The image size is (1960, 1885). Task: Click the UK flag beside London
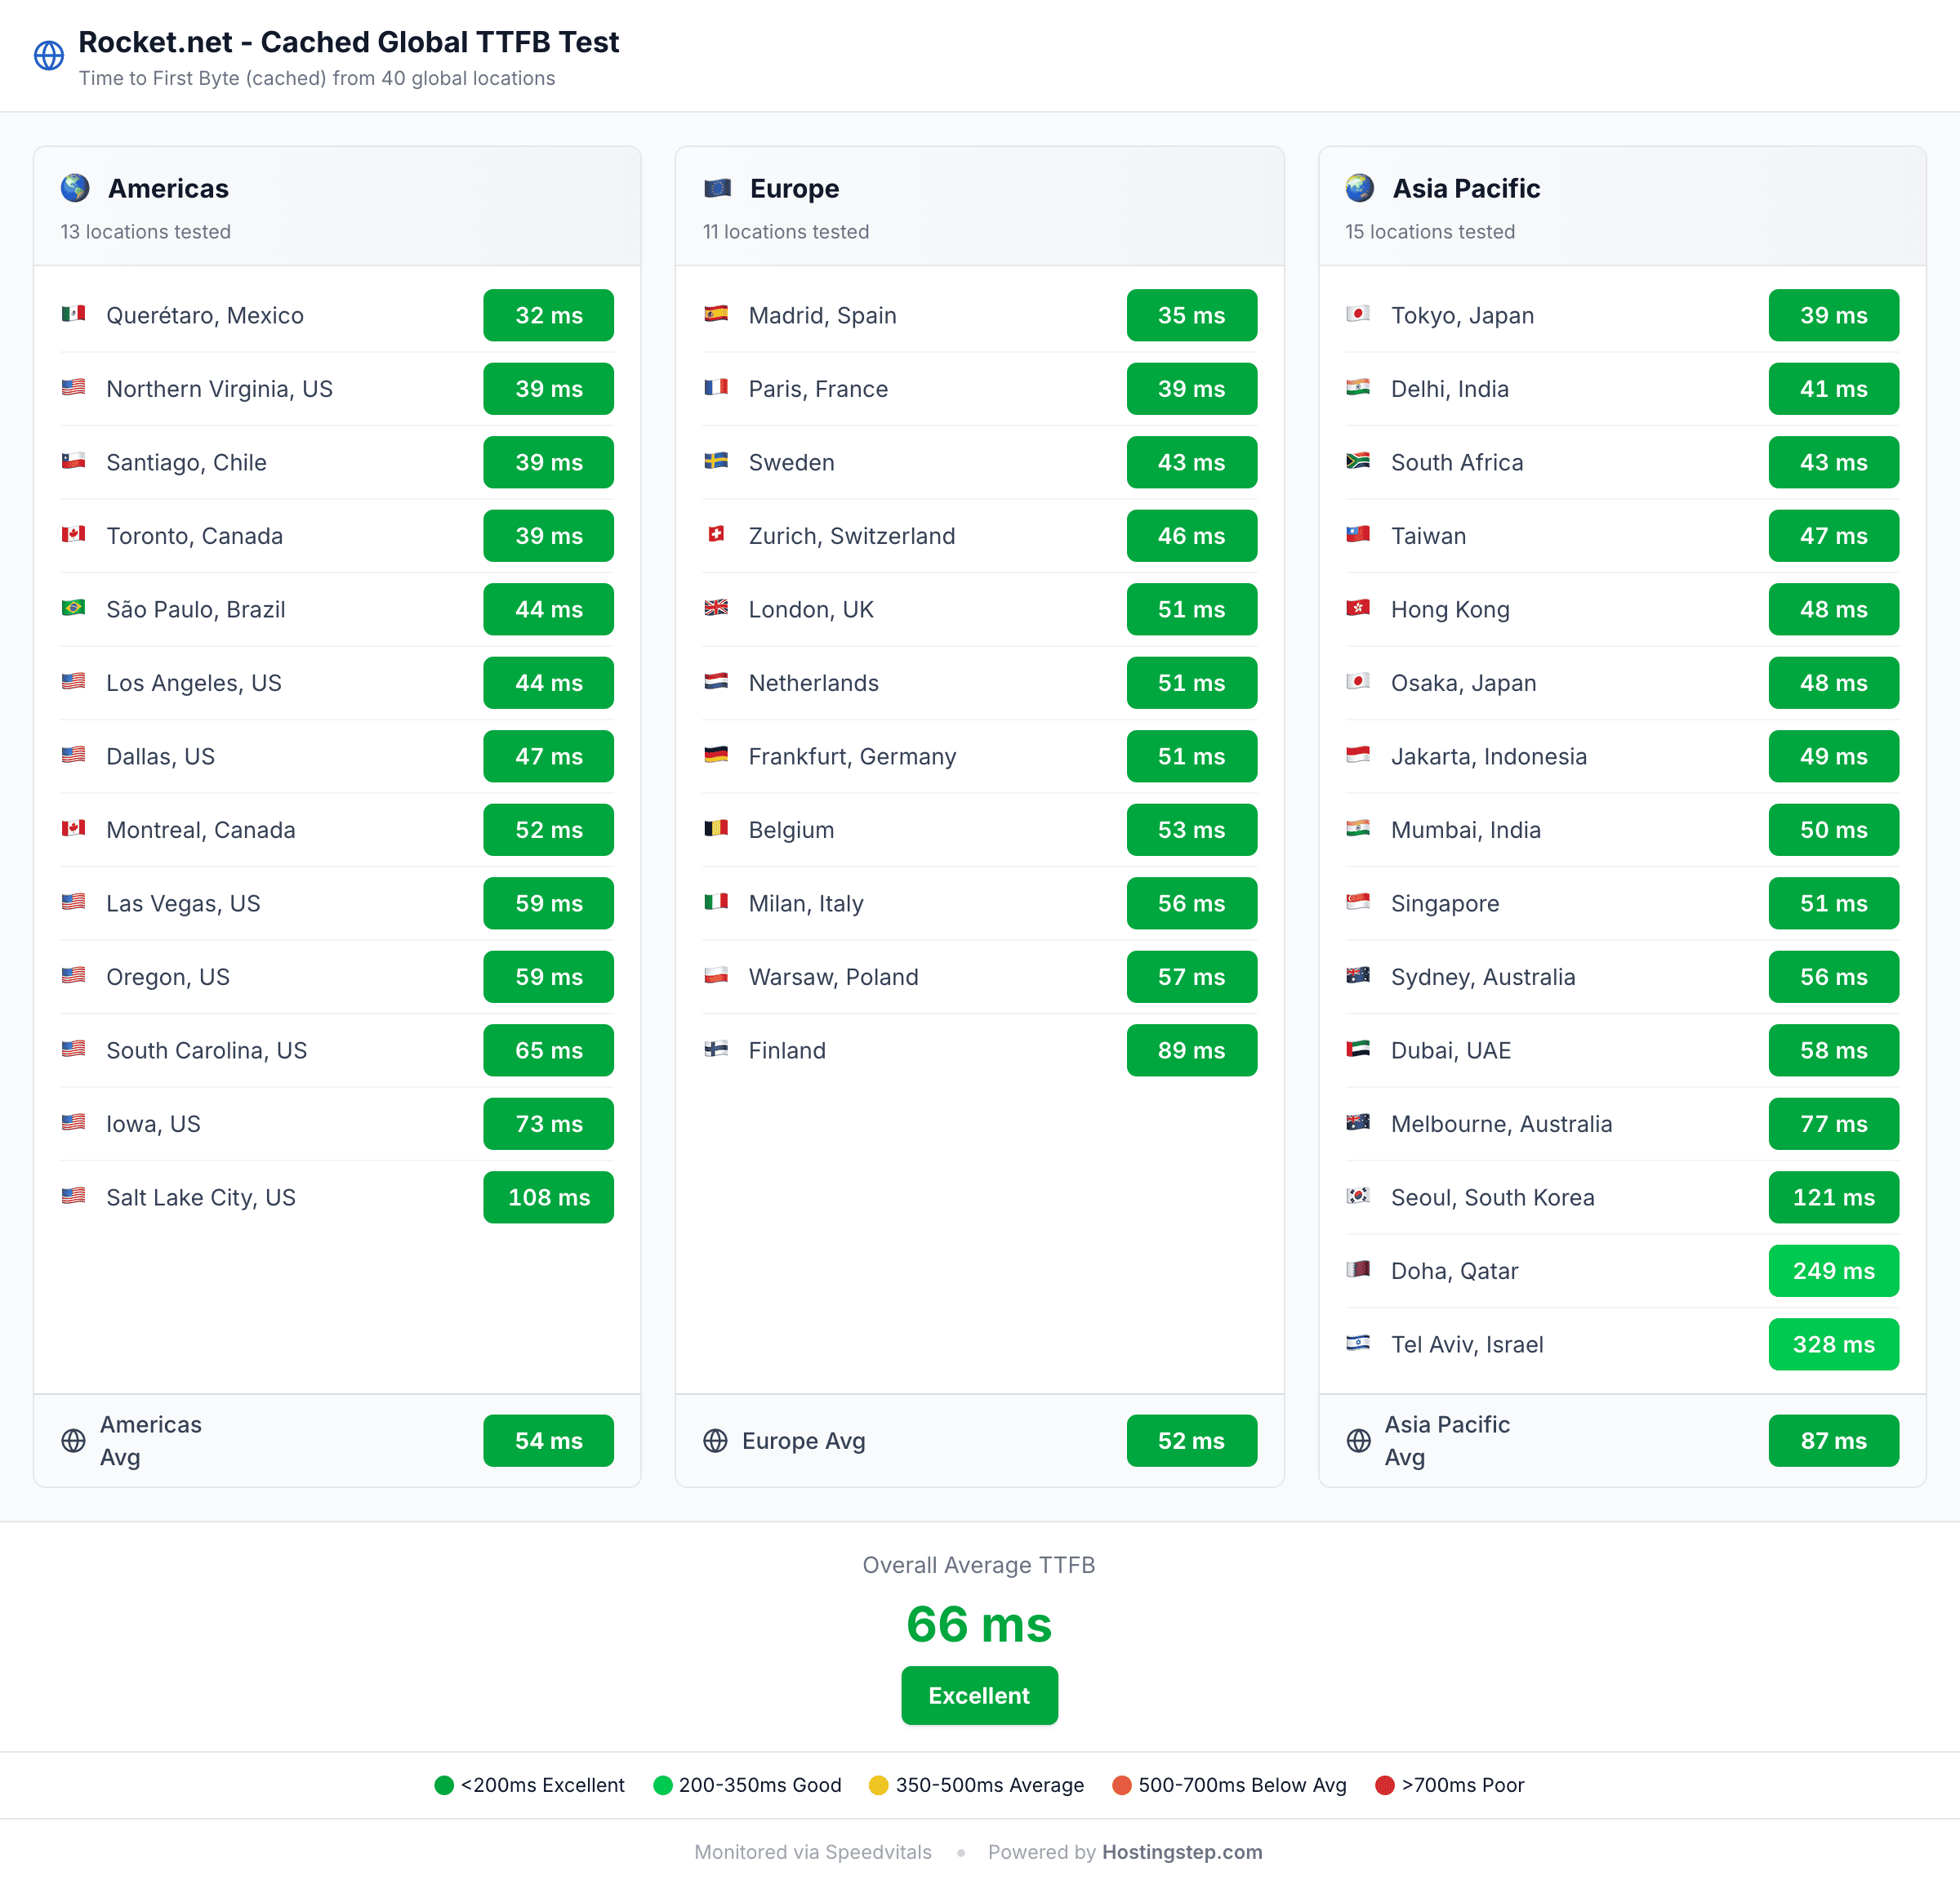tap(716, 608)
